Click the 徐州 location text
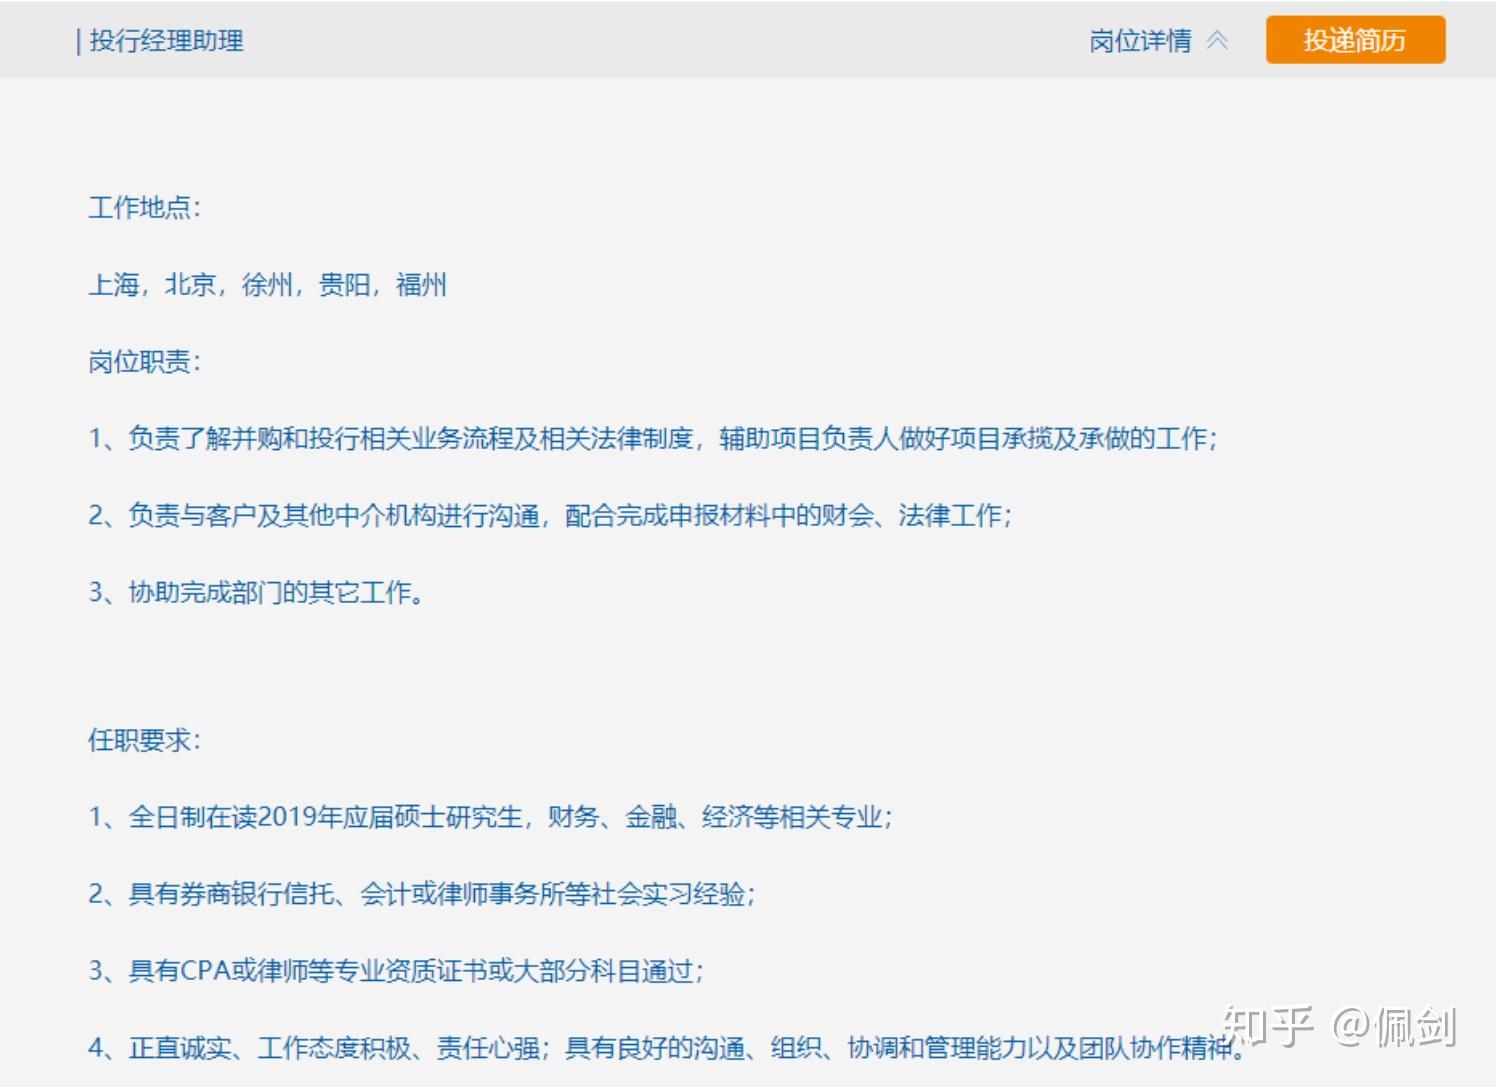Image resolution: width=1496 pixels, height=1087 pixels. click(x=267, y=285)
